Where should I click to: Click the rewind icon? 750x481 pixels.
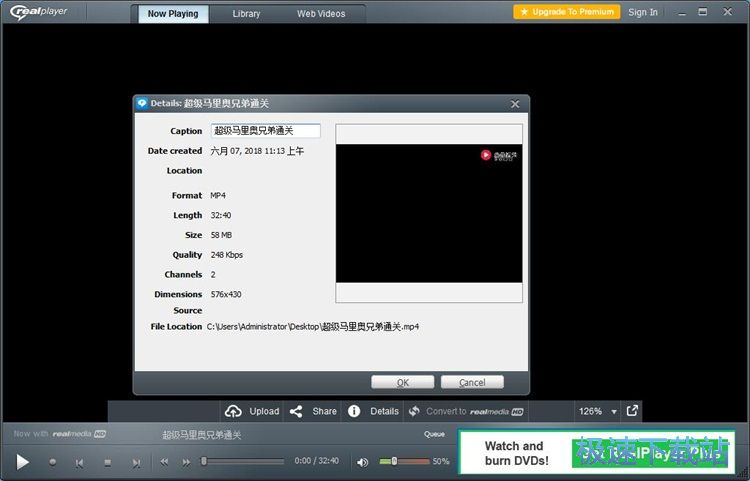coord(164,462)
